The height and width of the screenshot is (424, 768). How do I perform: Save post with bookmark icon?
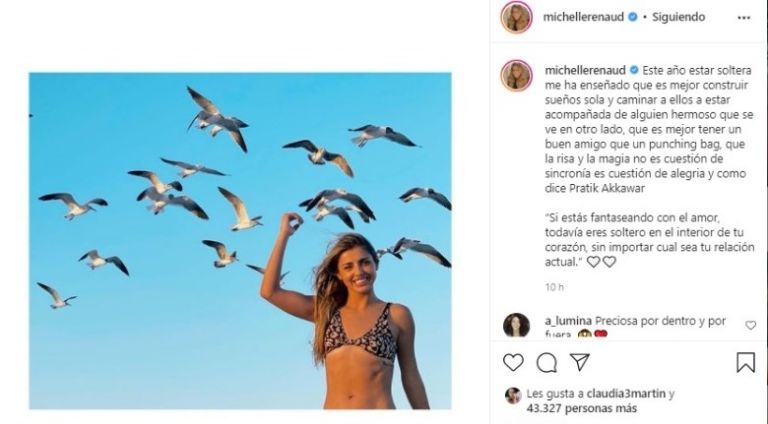tap(745, 362)
